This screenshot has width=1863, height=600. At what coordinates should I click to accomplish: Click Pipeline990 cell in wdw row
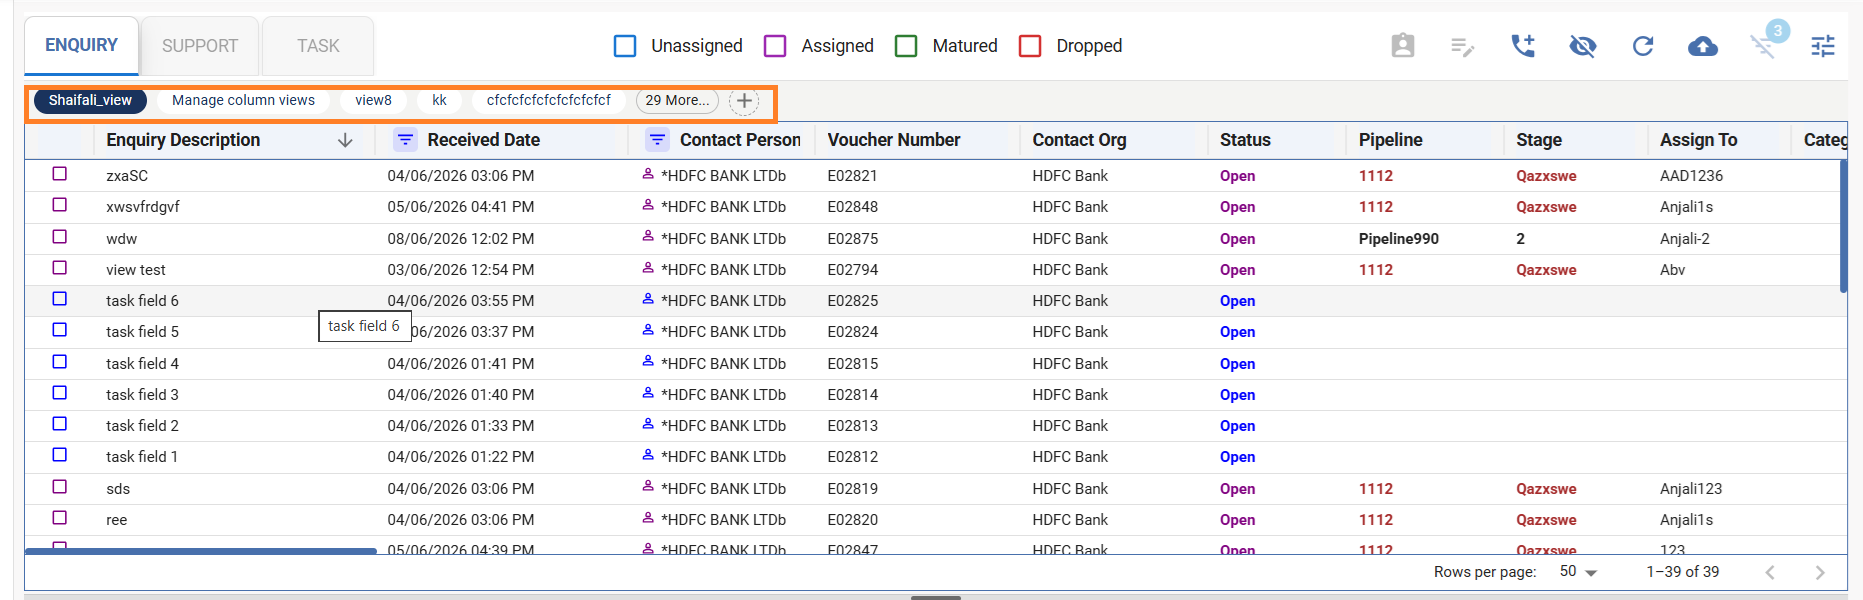(1398, 239)
